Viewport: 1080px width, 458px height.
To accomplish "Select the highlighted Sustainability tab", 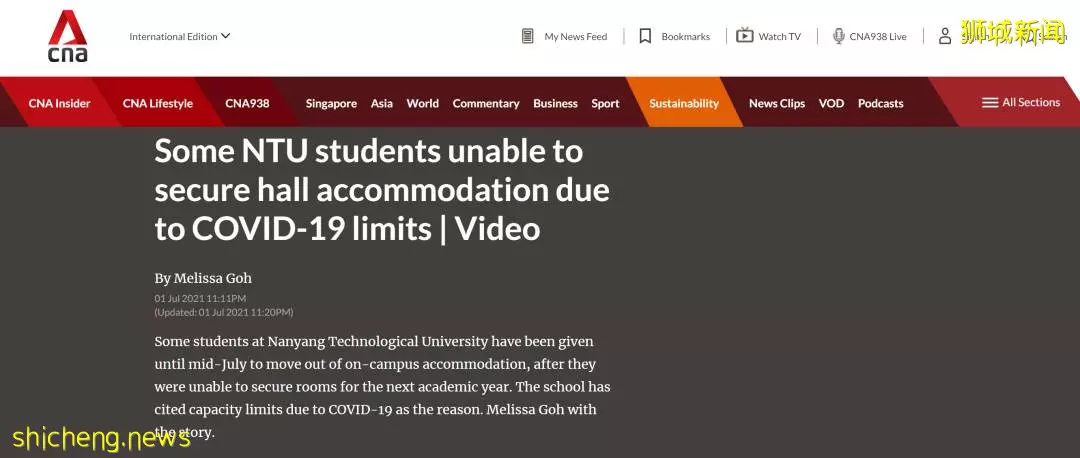I will pos(684,103).
